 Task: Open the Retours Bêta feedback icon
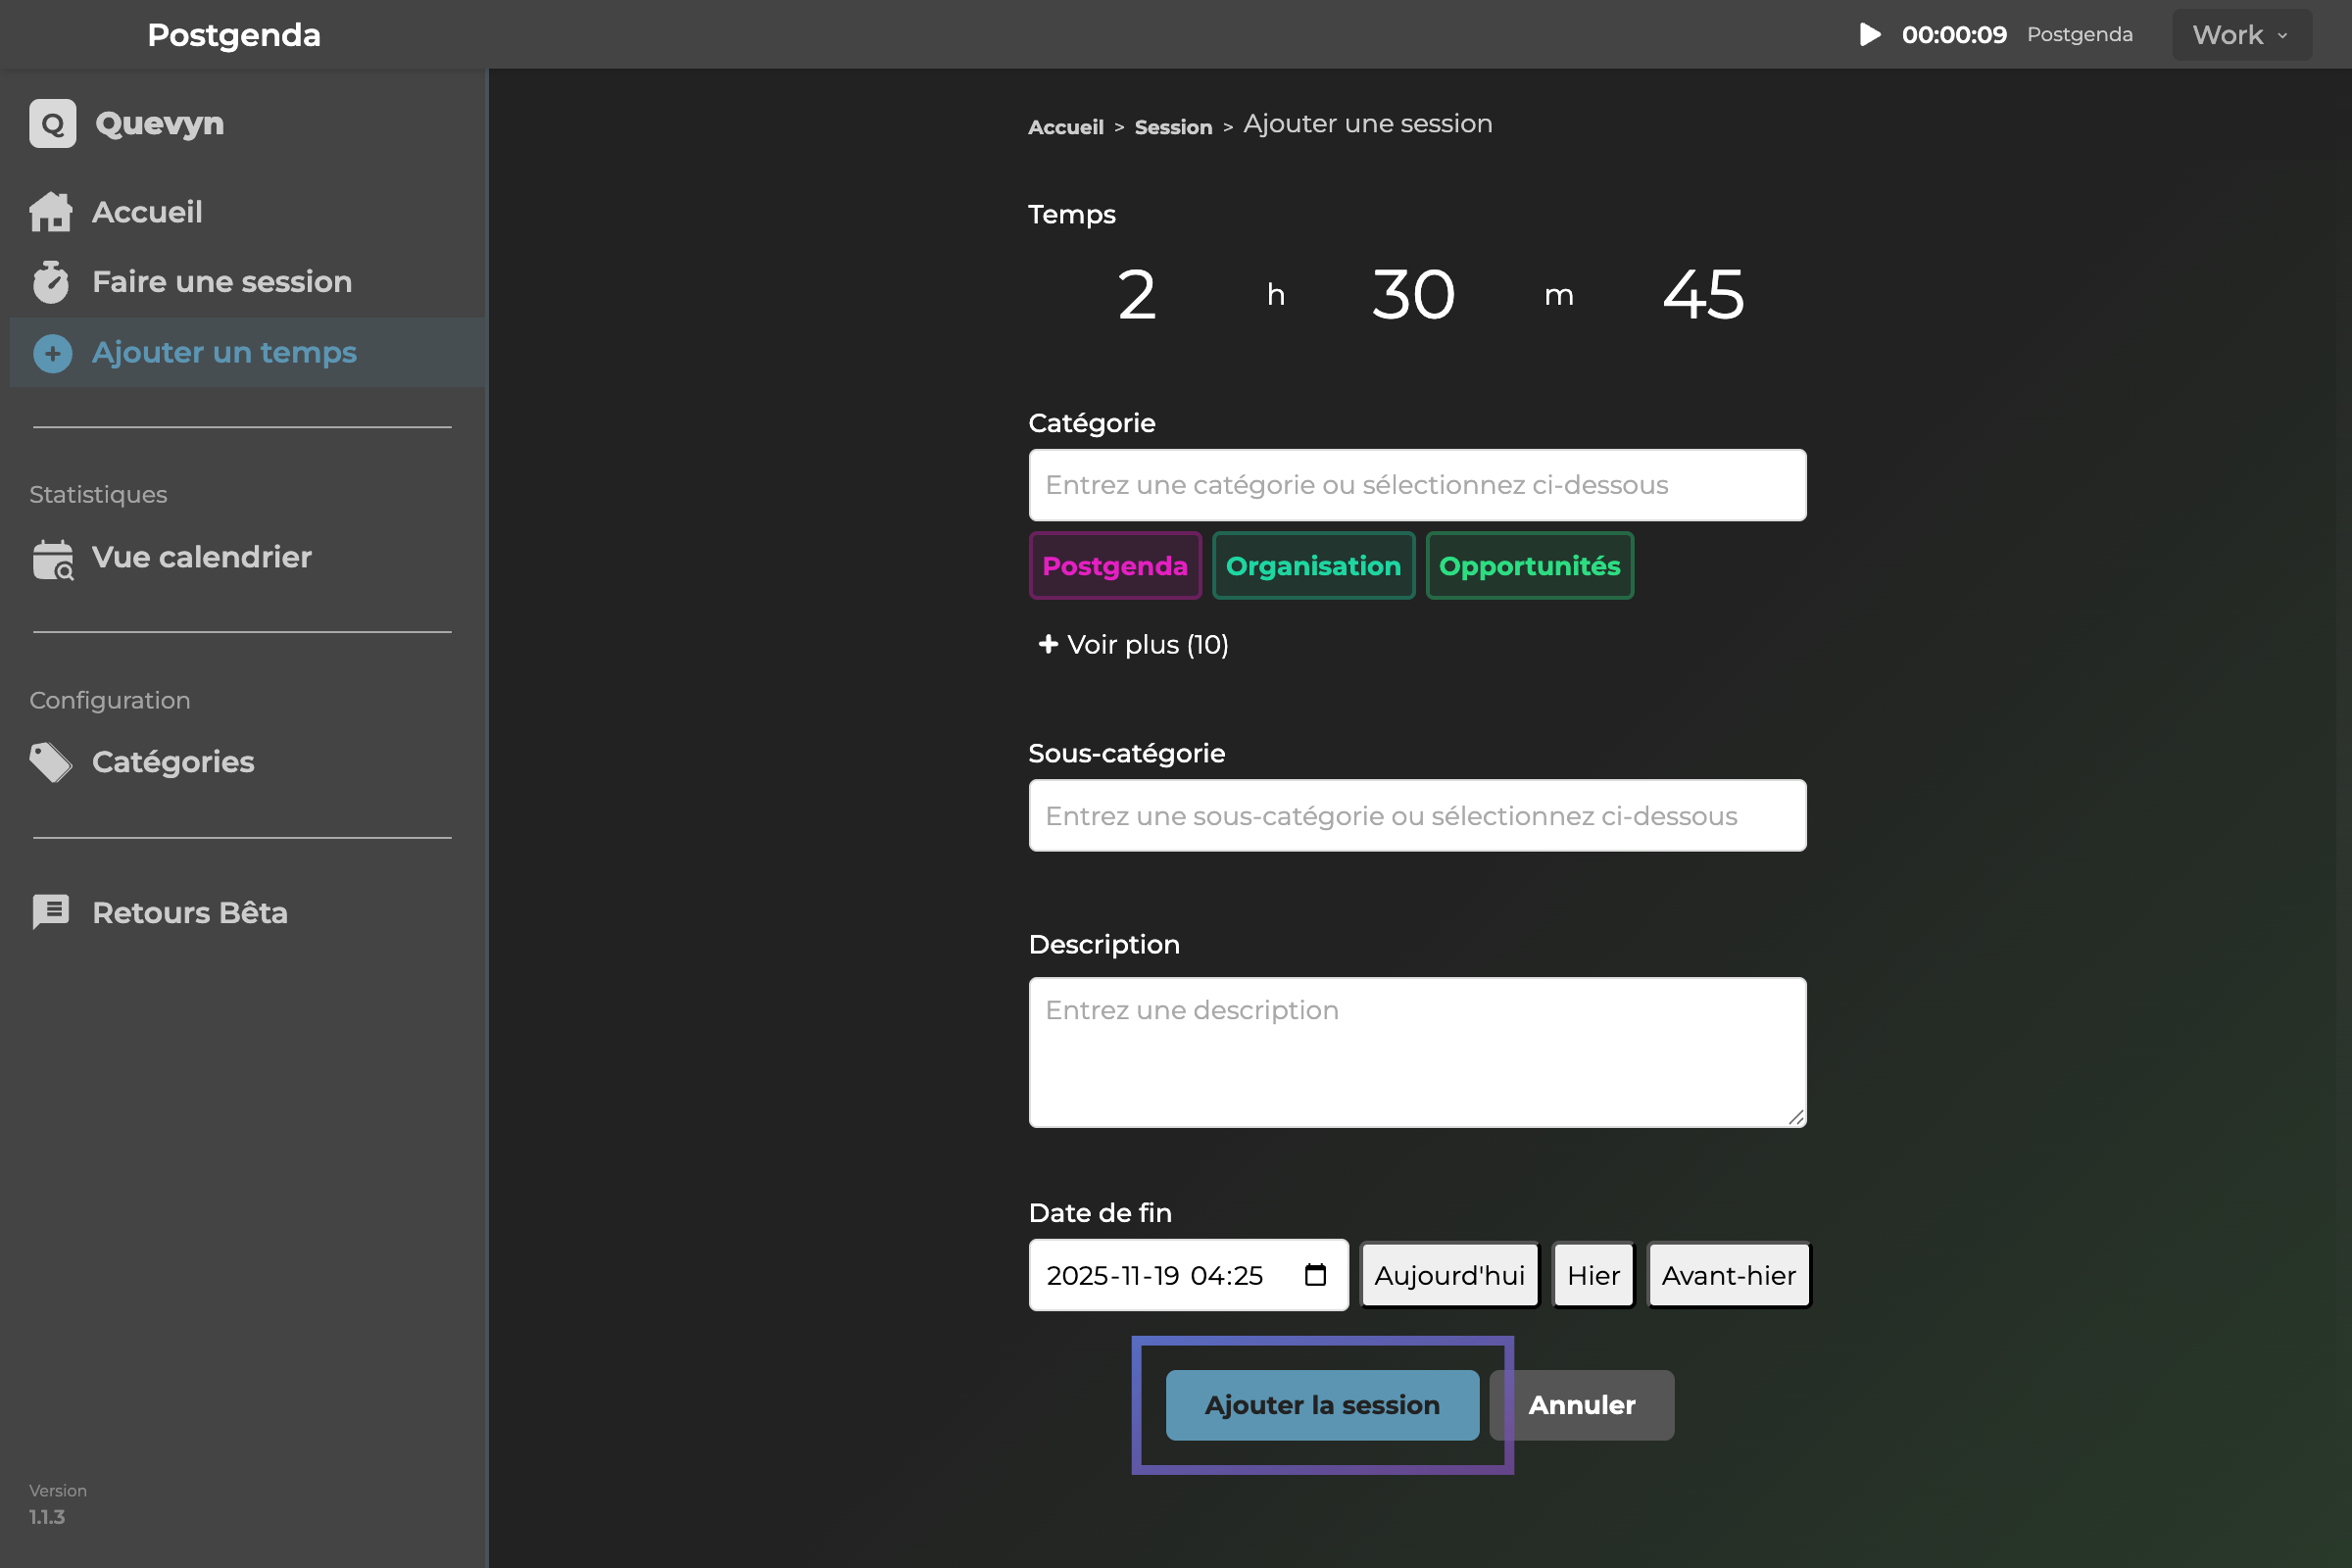[51, 913]
